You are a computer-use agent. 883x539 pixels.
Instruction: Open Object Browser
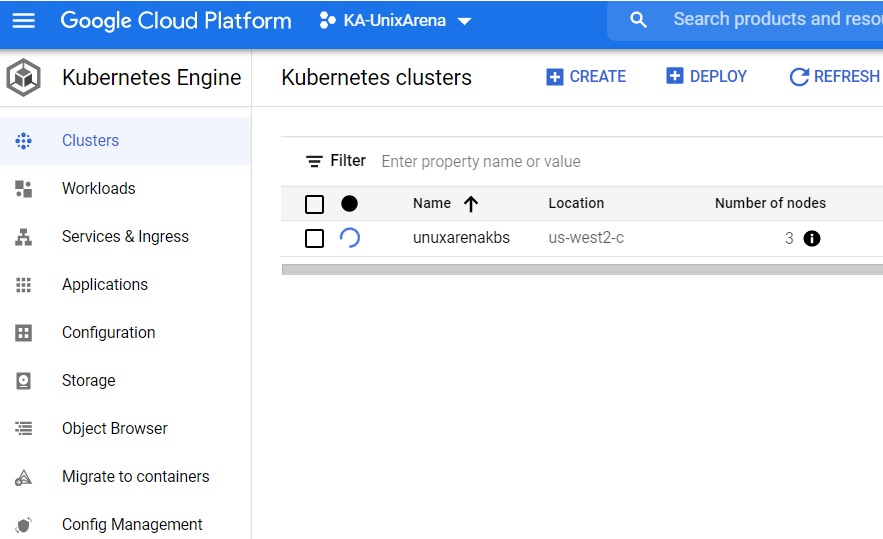pyautogui.click(x=115, y=429)
